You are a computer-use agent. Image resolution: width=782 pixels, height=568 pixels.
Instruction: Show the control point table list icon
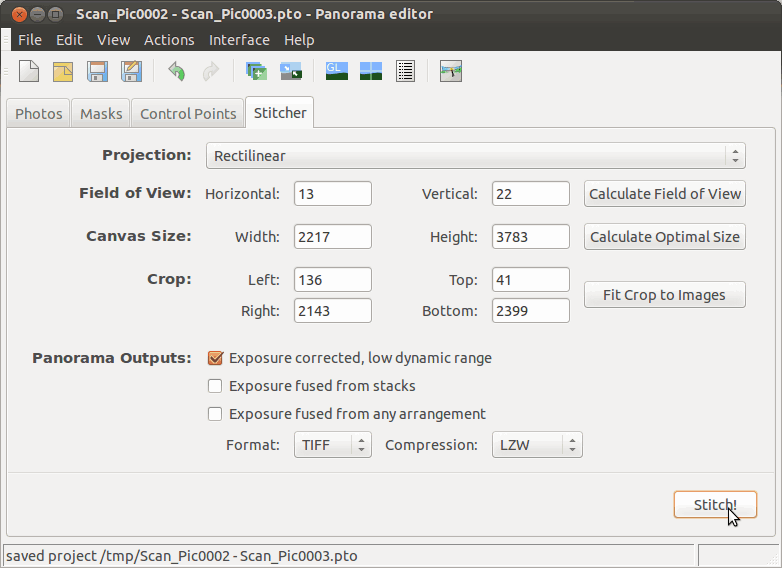tap(405, 71)
